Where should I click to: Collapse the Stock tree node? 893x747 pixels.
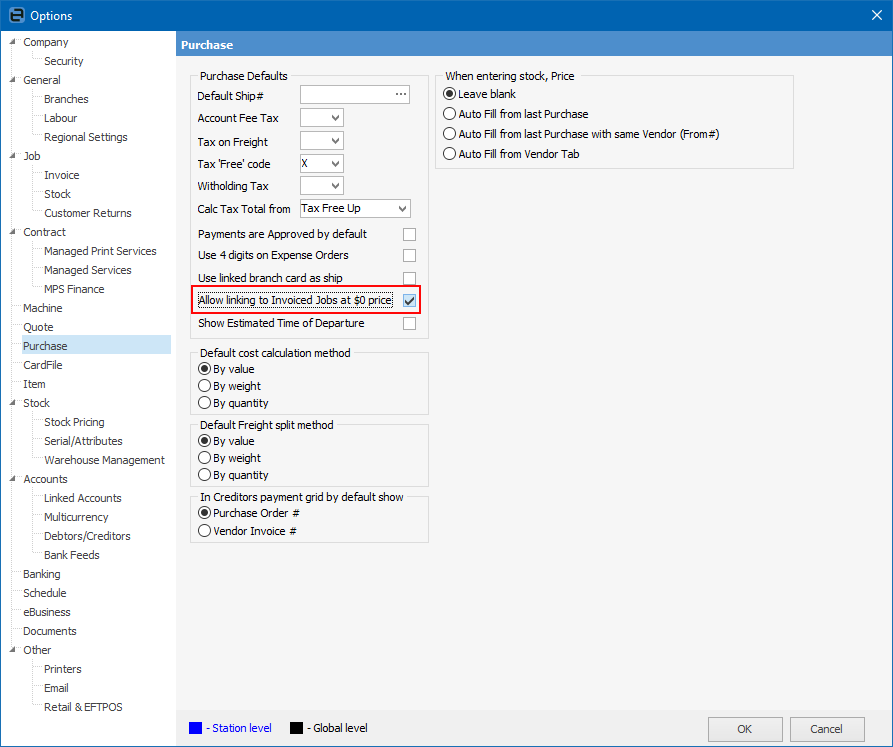click(12, 403)
